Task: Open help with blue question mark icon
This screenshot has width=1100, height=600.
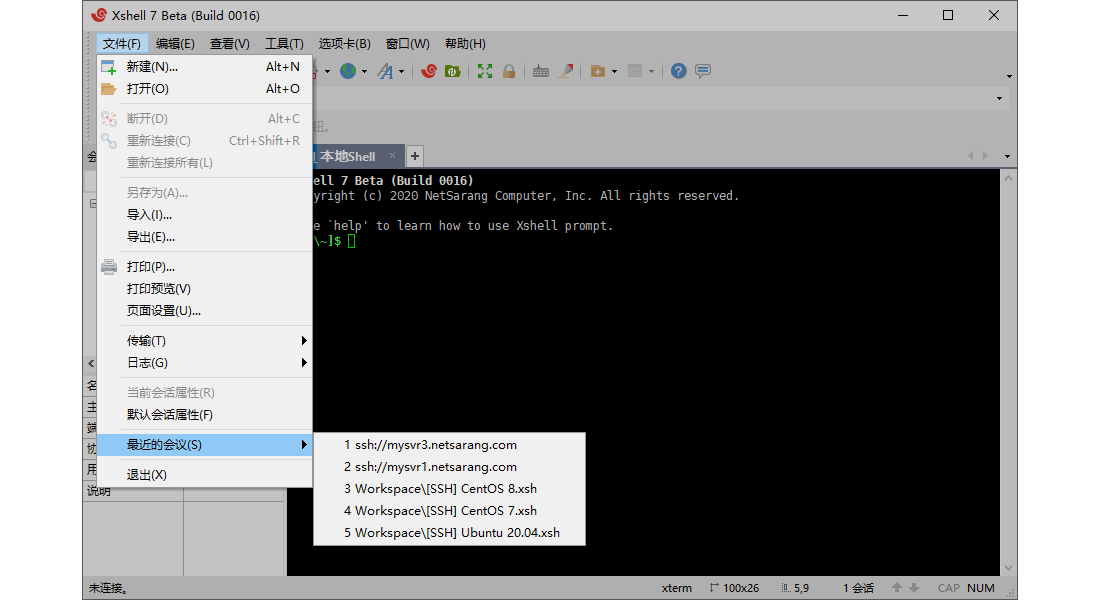Action: point(678,71)
